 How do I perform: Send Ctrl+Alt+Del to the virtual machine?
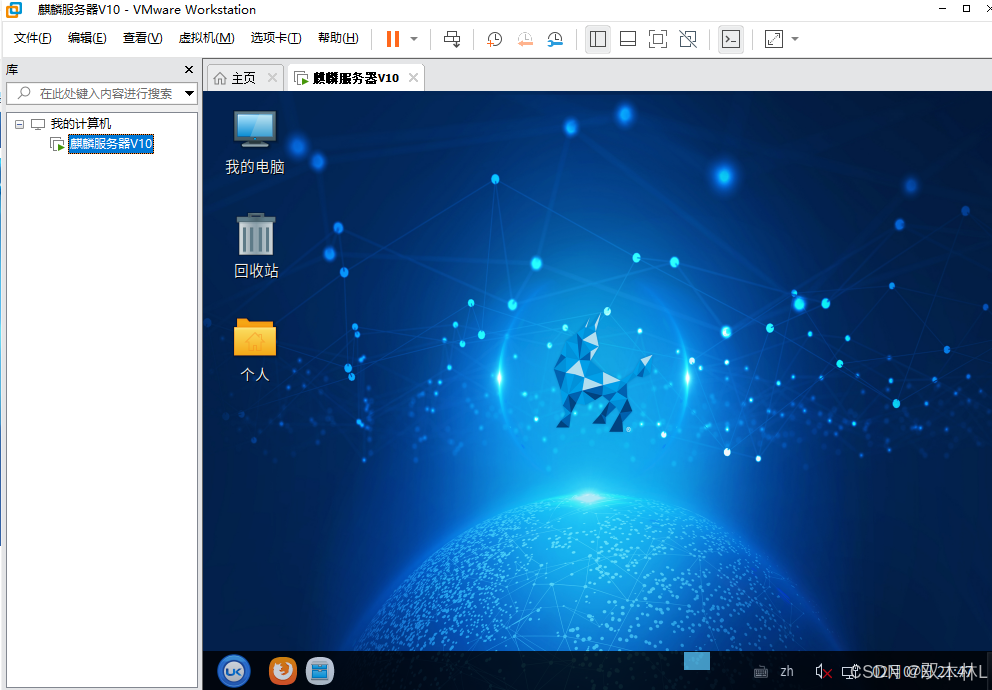[x=452, y=39]
